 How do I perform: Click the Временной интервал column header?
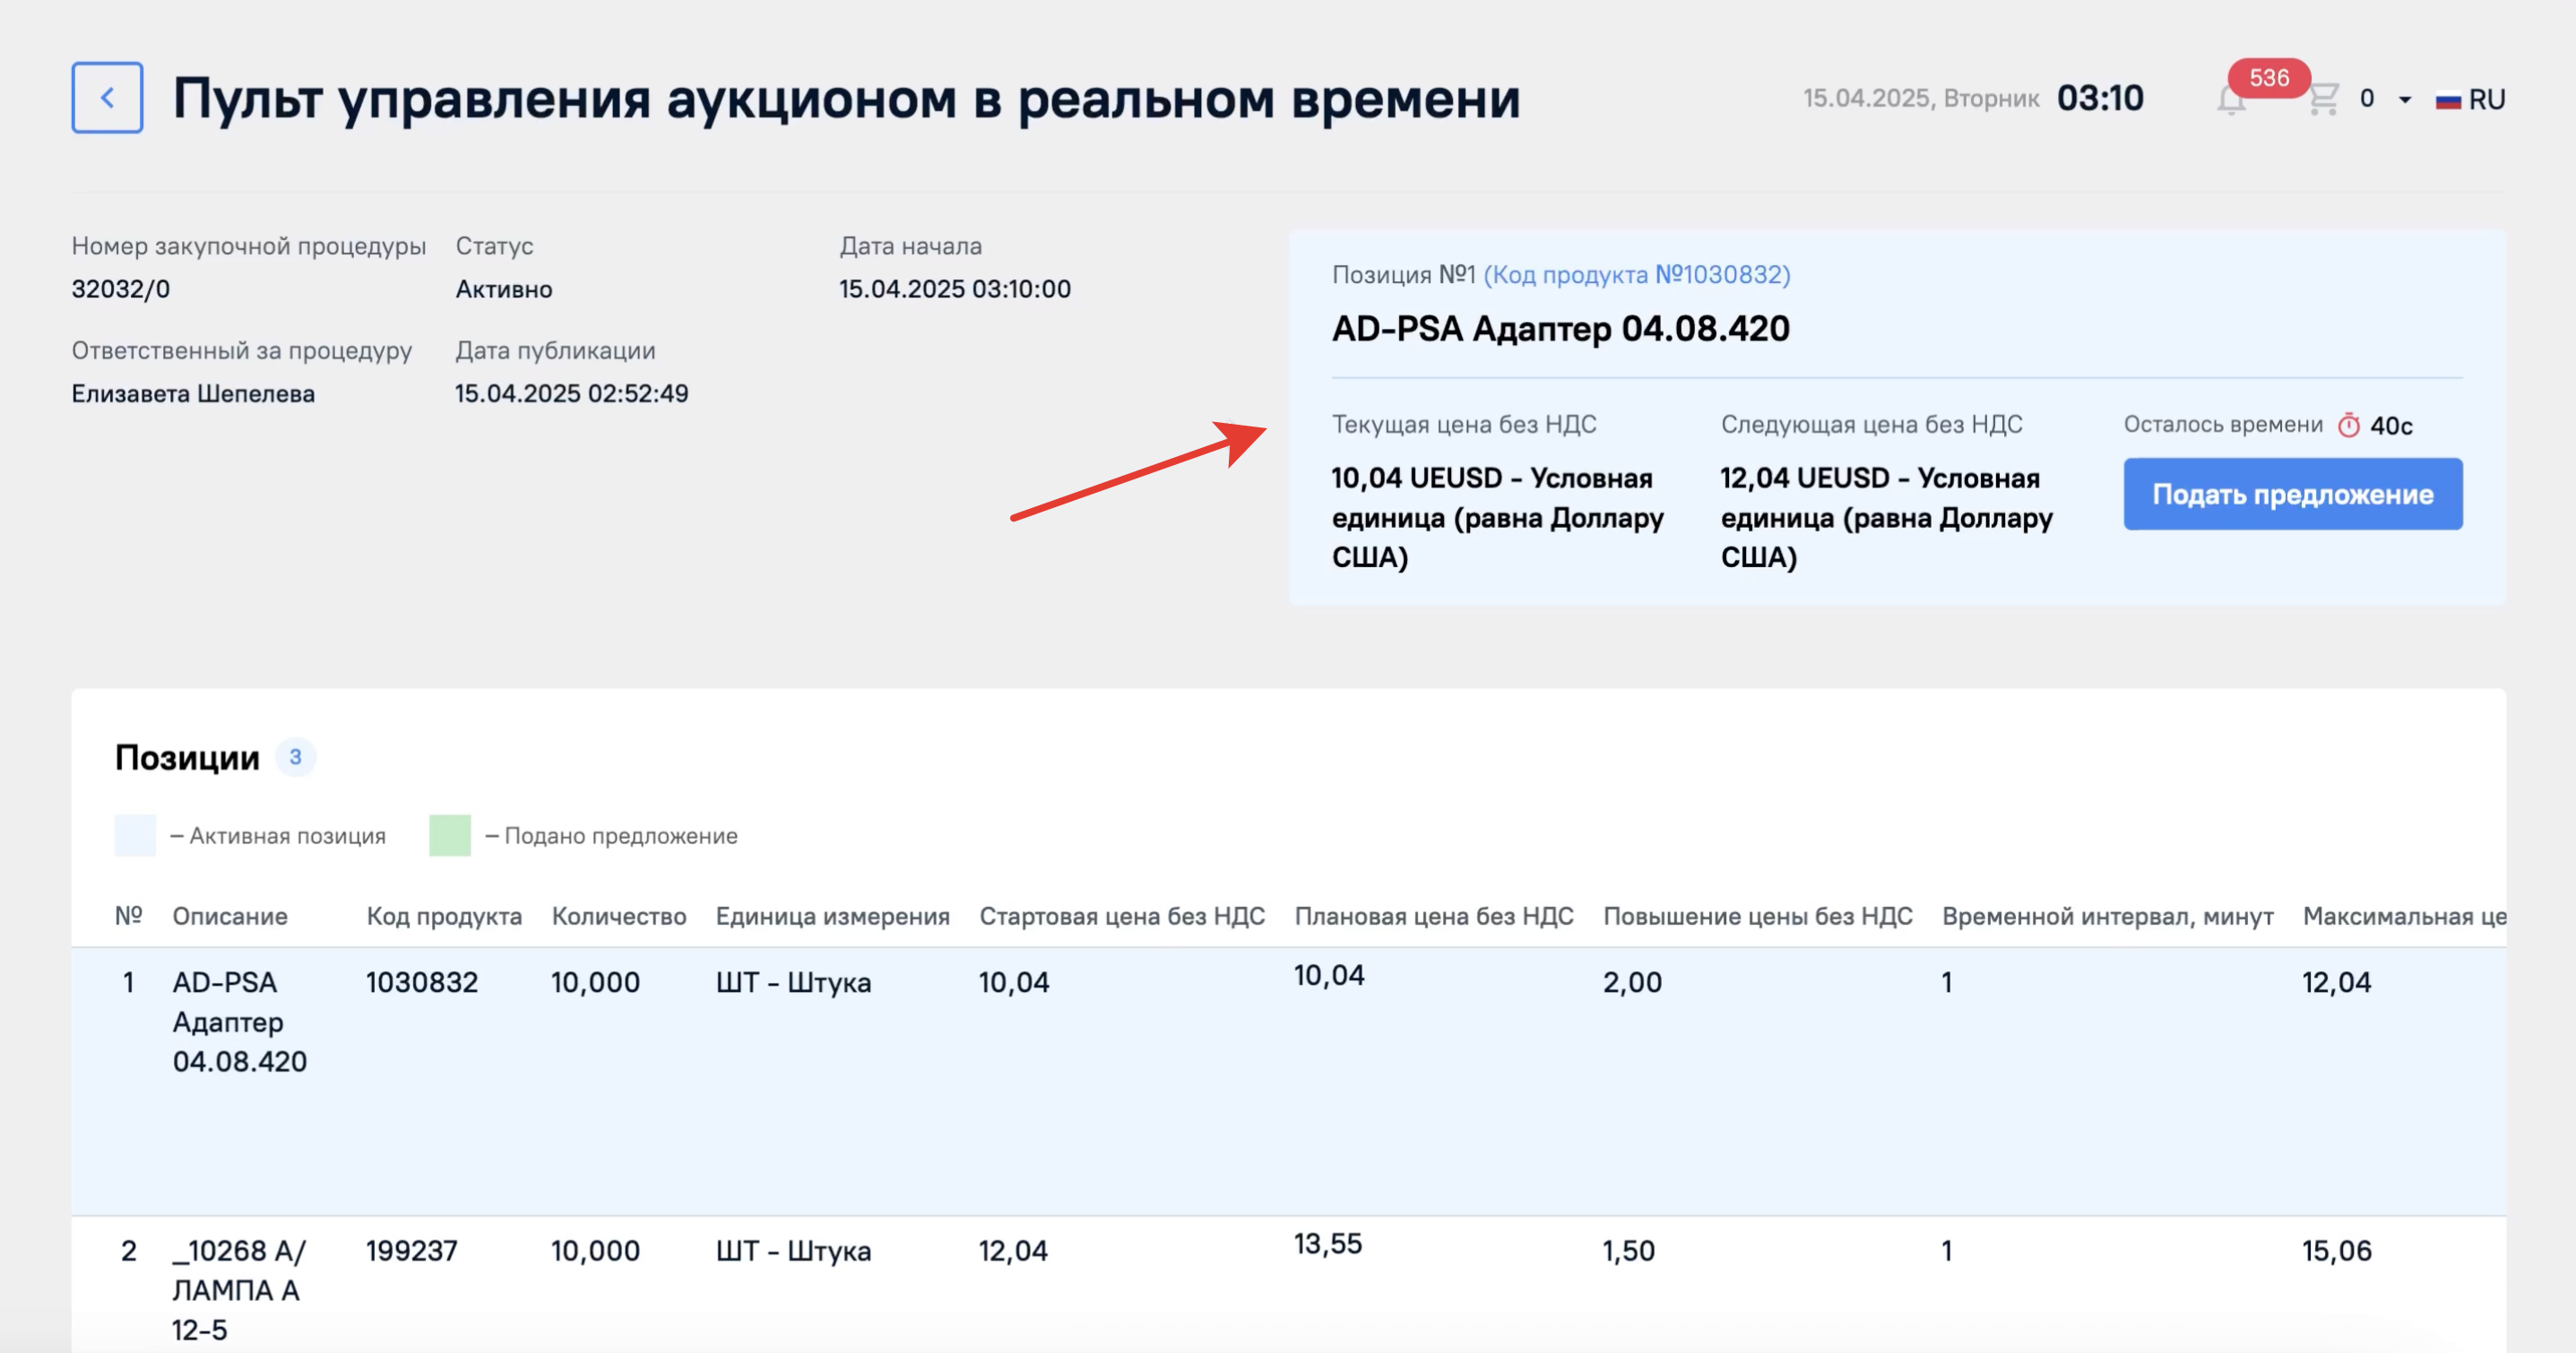[x=2107, y=916]
